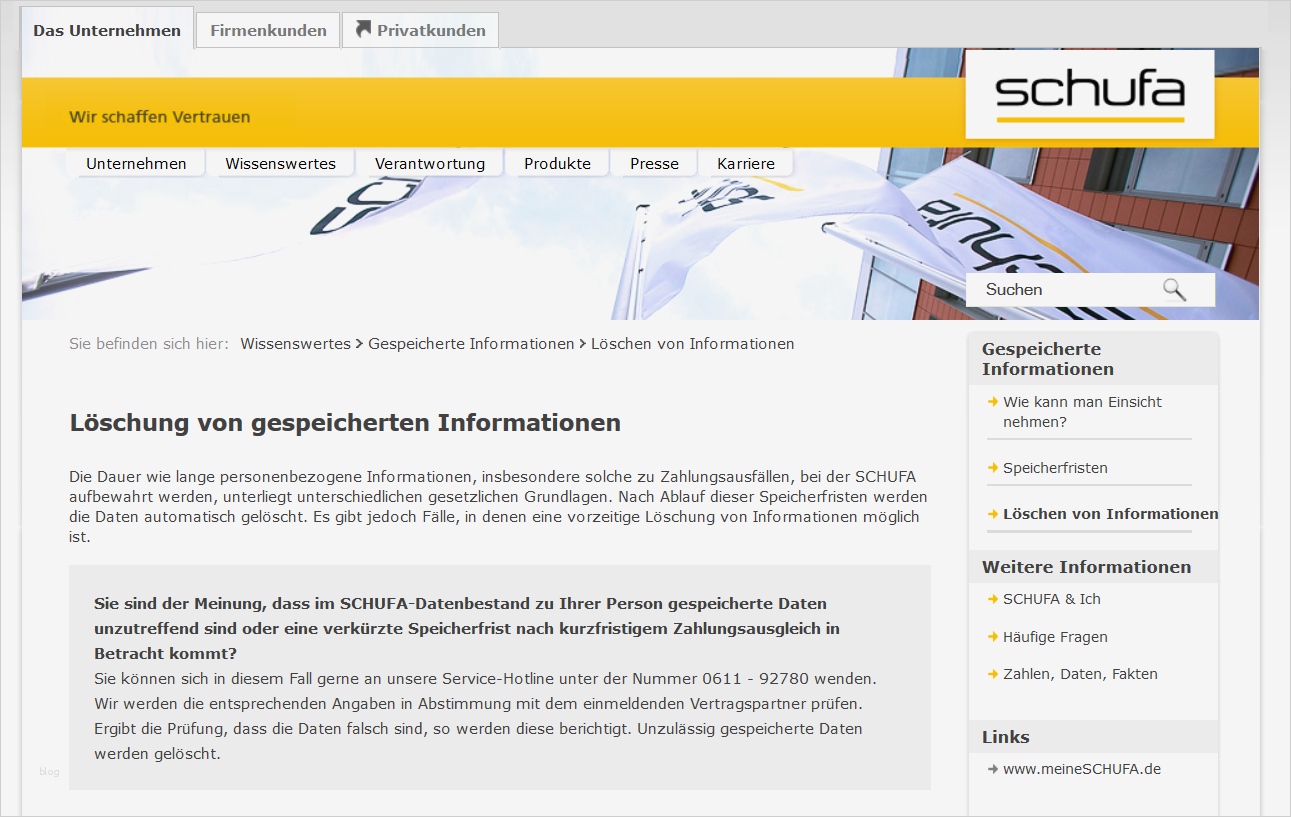Open the Karriere menu item
Viewport: 1291px width, 817px height.
click(x=744, y=162)
